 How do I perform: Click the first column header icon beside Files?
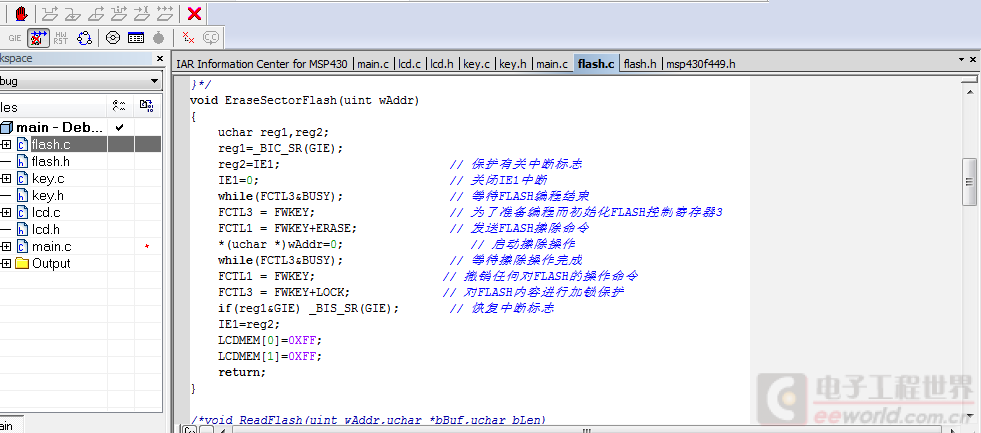tap(118, 106)
